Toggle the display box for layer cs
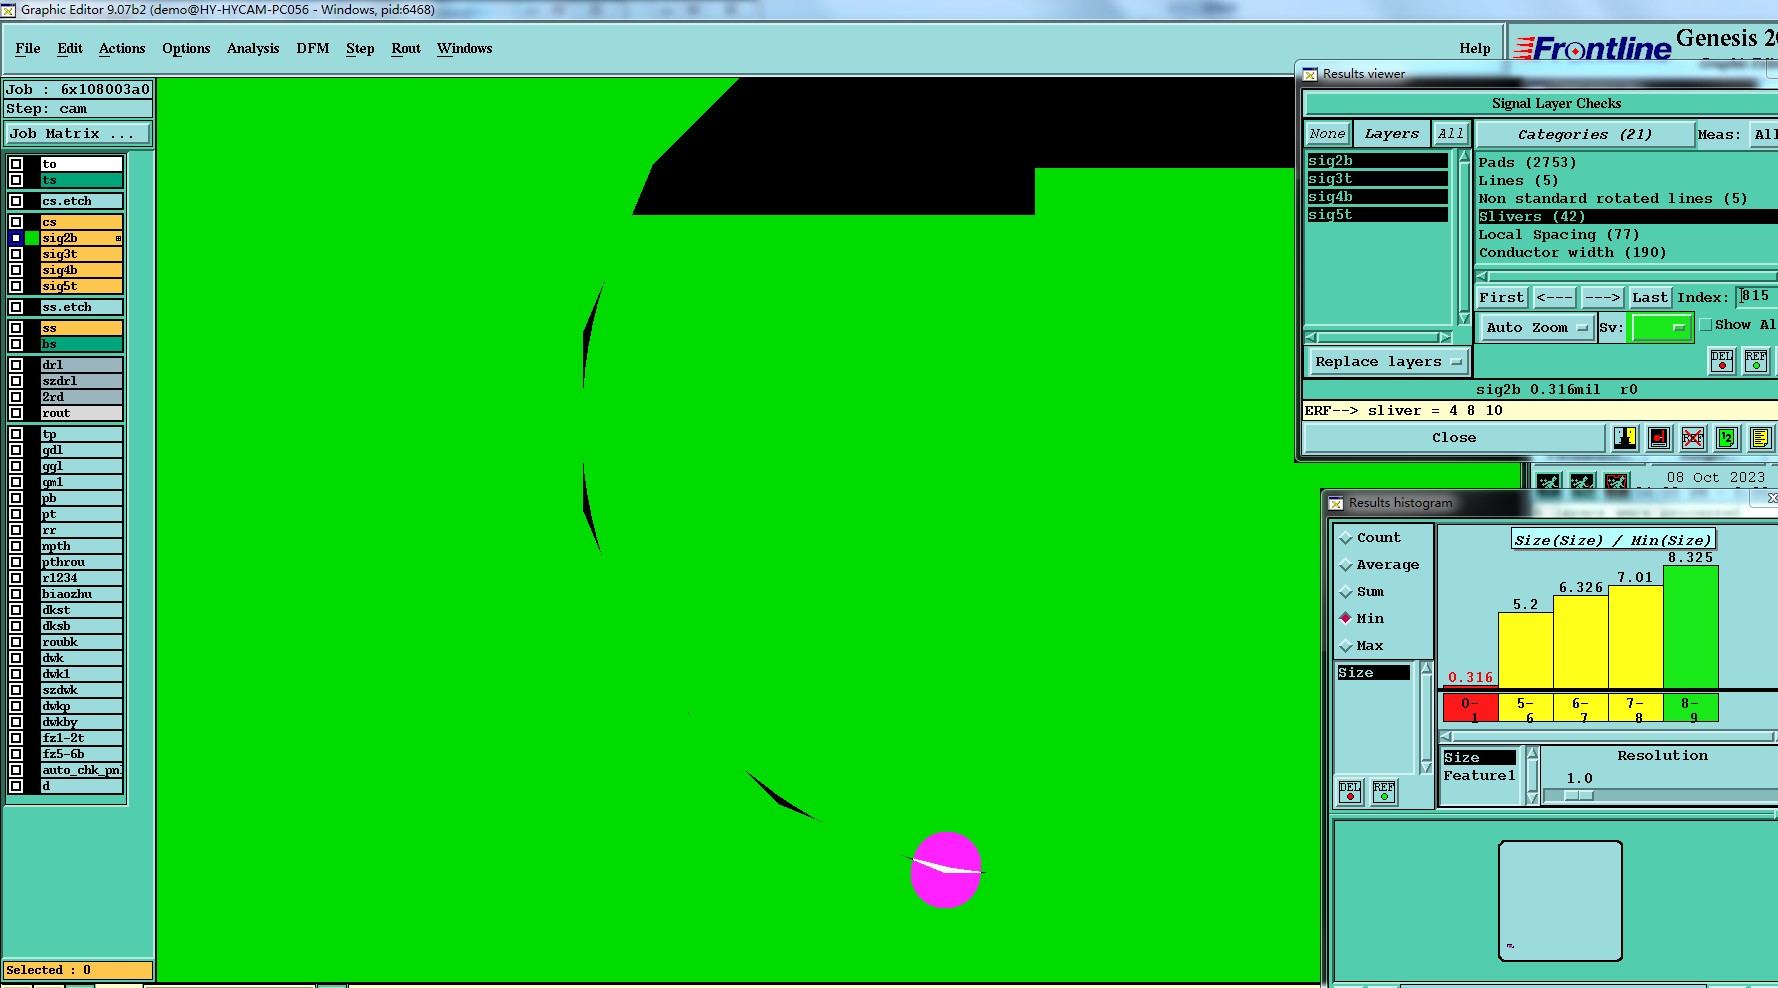This screenshot has width=1778, height=988. coord(16,222)
